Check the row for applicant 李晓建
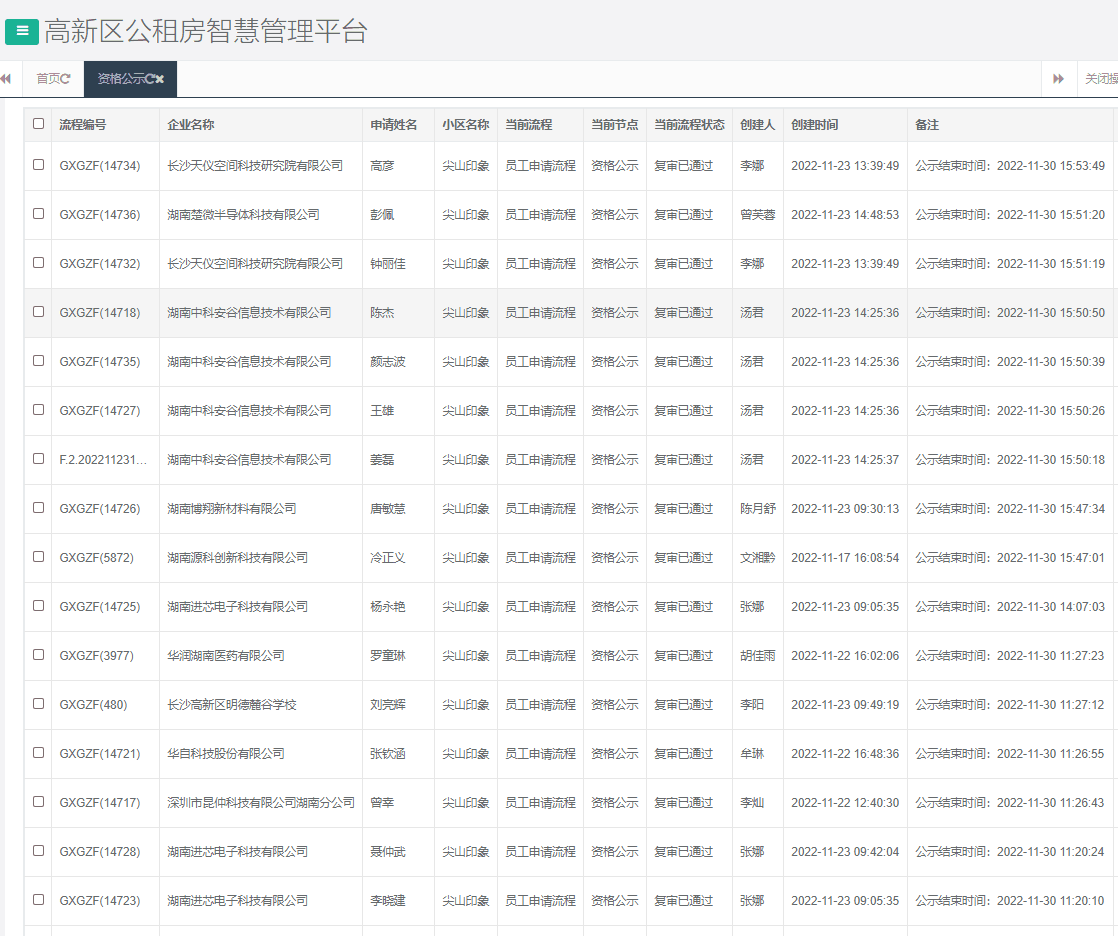 point(38,900)
